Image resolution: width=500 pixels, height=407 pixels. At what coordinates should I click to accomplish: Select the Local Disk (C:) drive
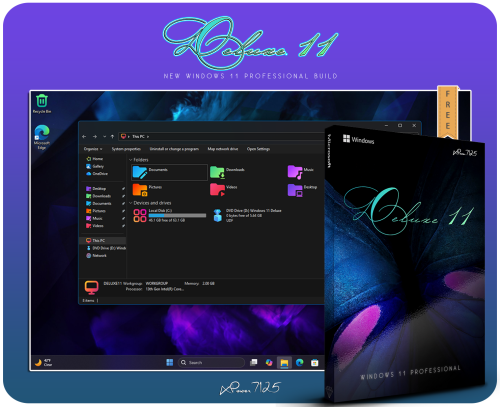pos(169,215)
